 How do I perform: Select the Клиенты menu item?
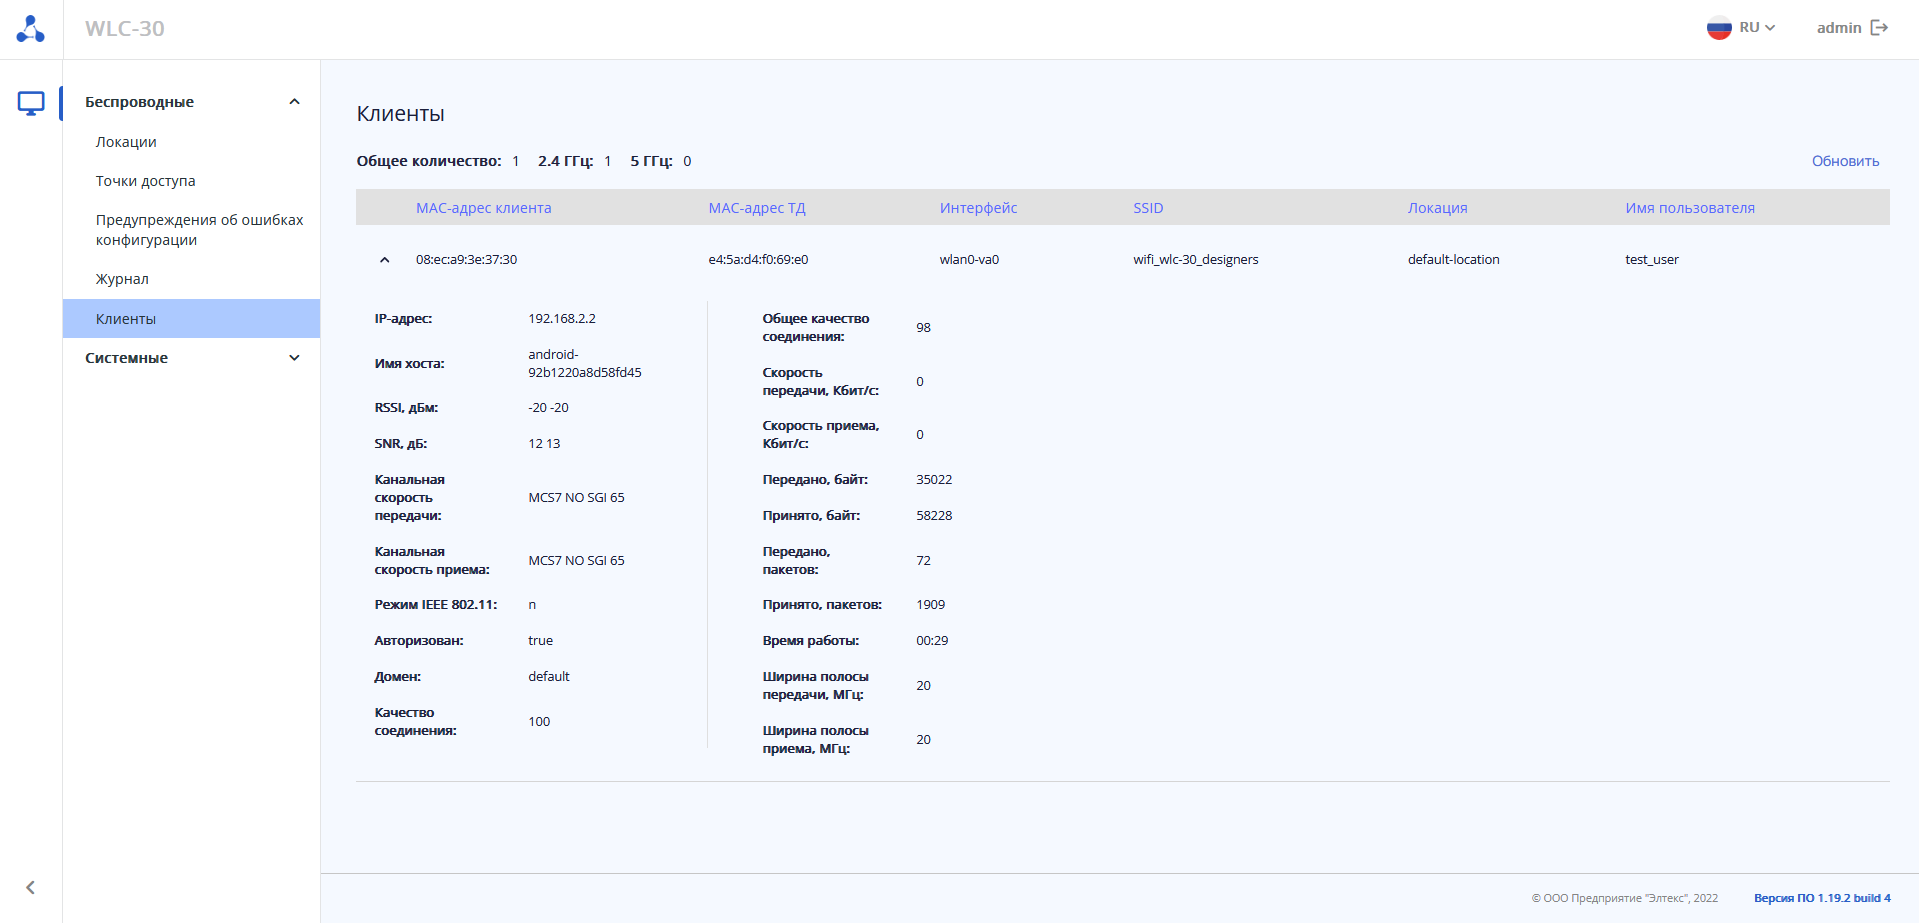[x=126, y=319]
